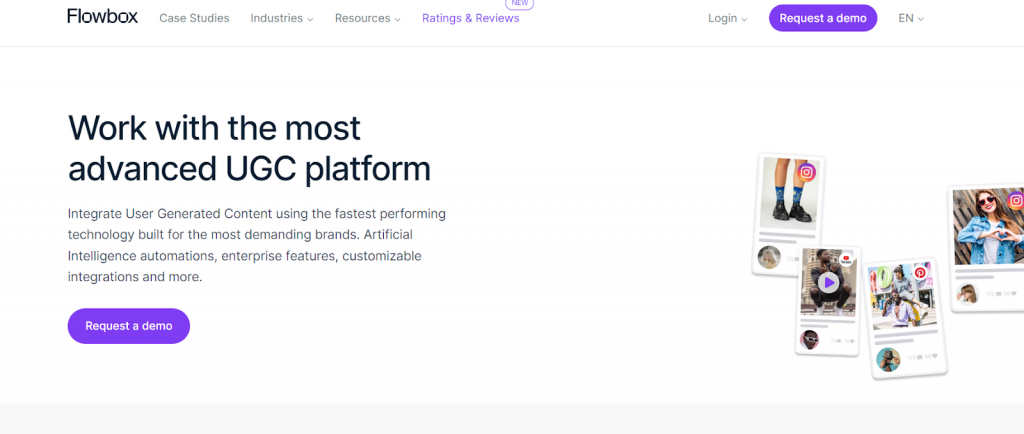The width and height of the screenshot is (1024, 434).
Task: Click the Instagram icon on the denim jacket card
Action: 1015,201
